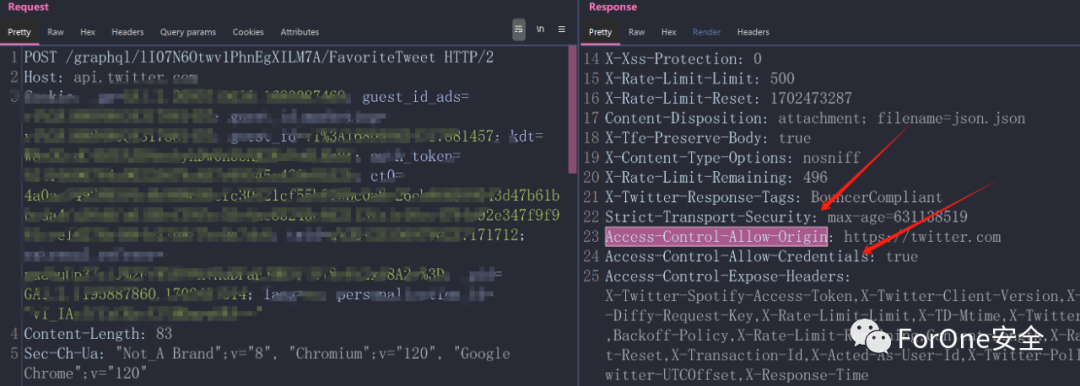Click the https://twitter.com origin value
Screen dimensions: 1080x386
(922, 237)
